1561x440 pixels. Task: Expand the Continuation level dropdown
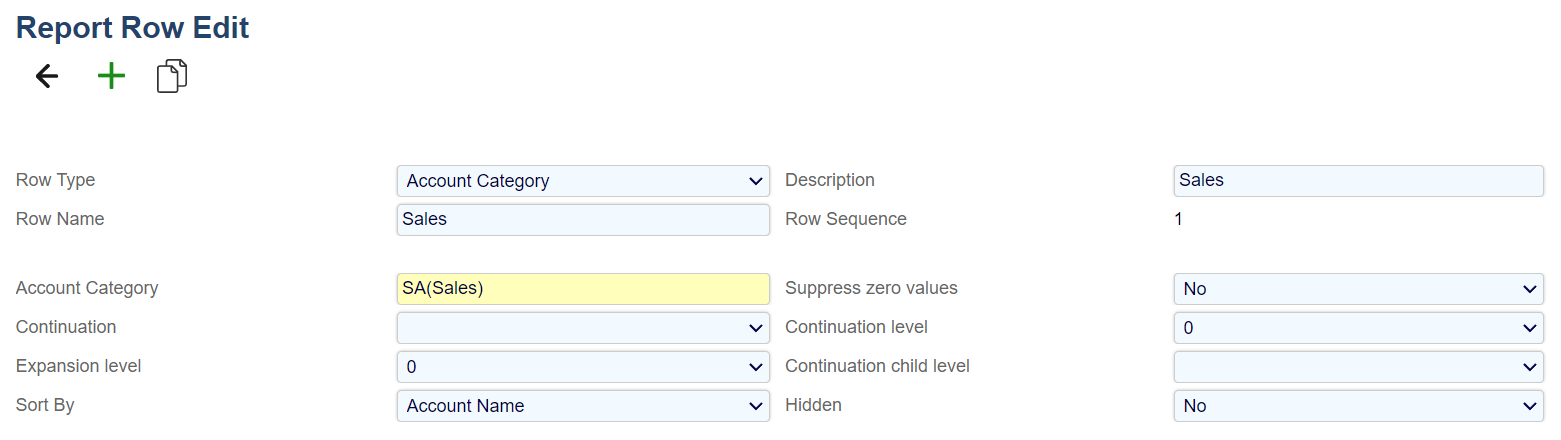tap(1358, 328)
